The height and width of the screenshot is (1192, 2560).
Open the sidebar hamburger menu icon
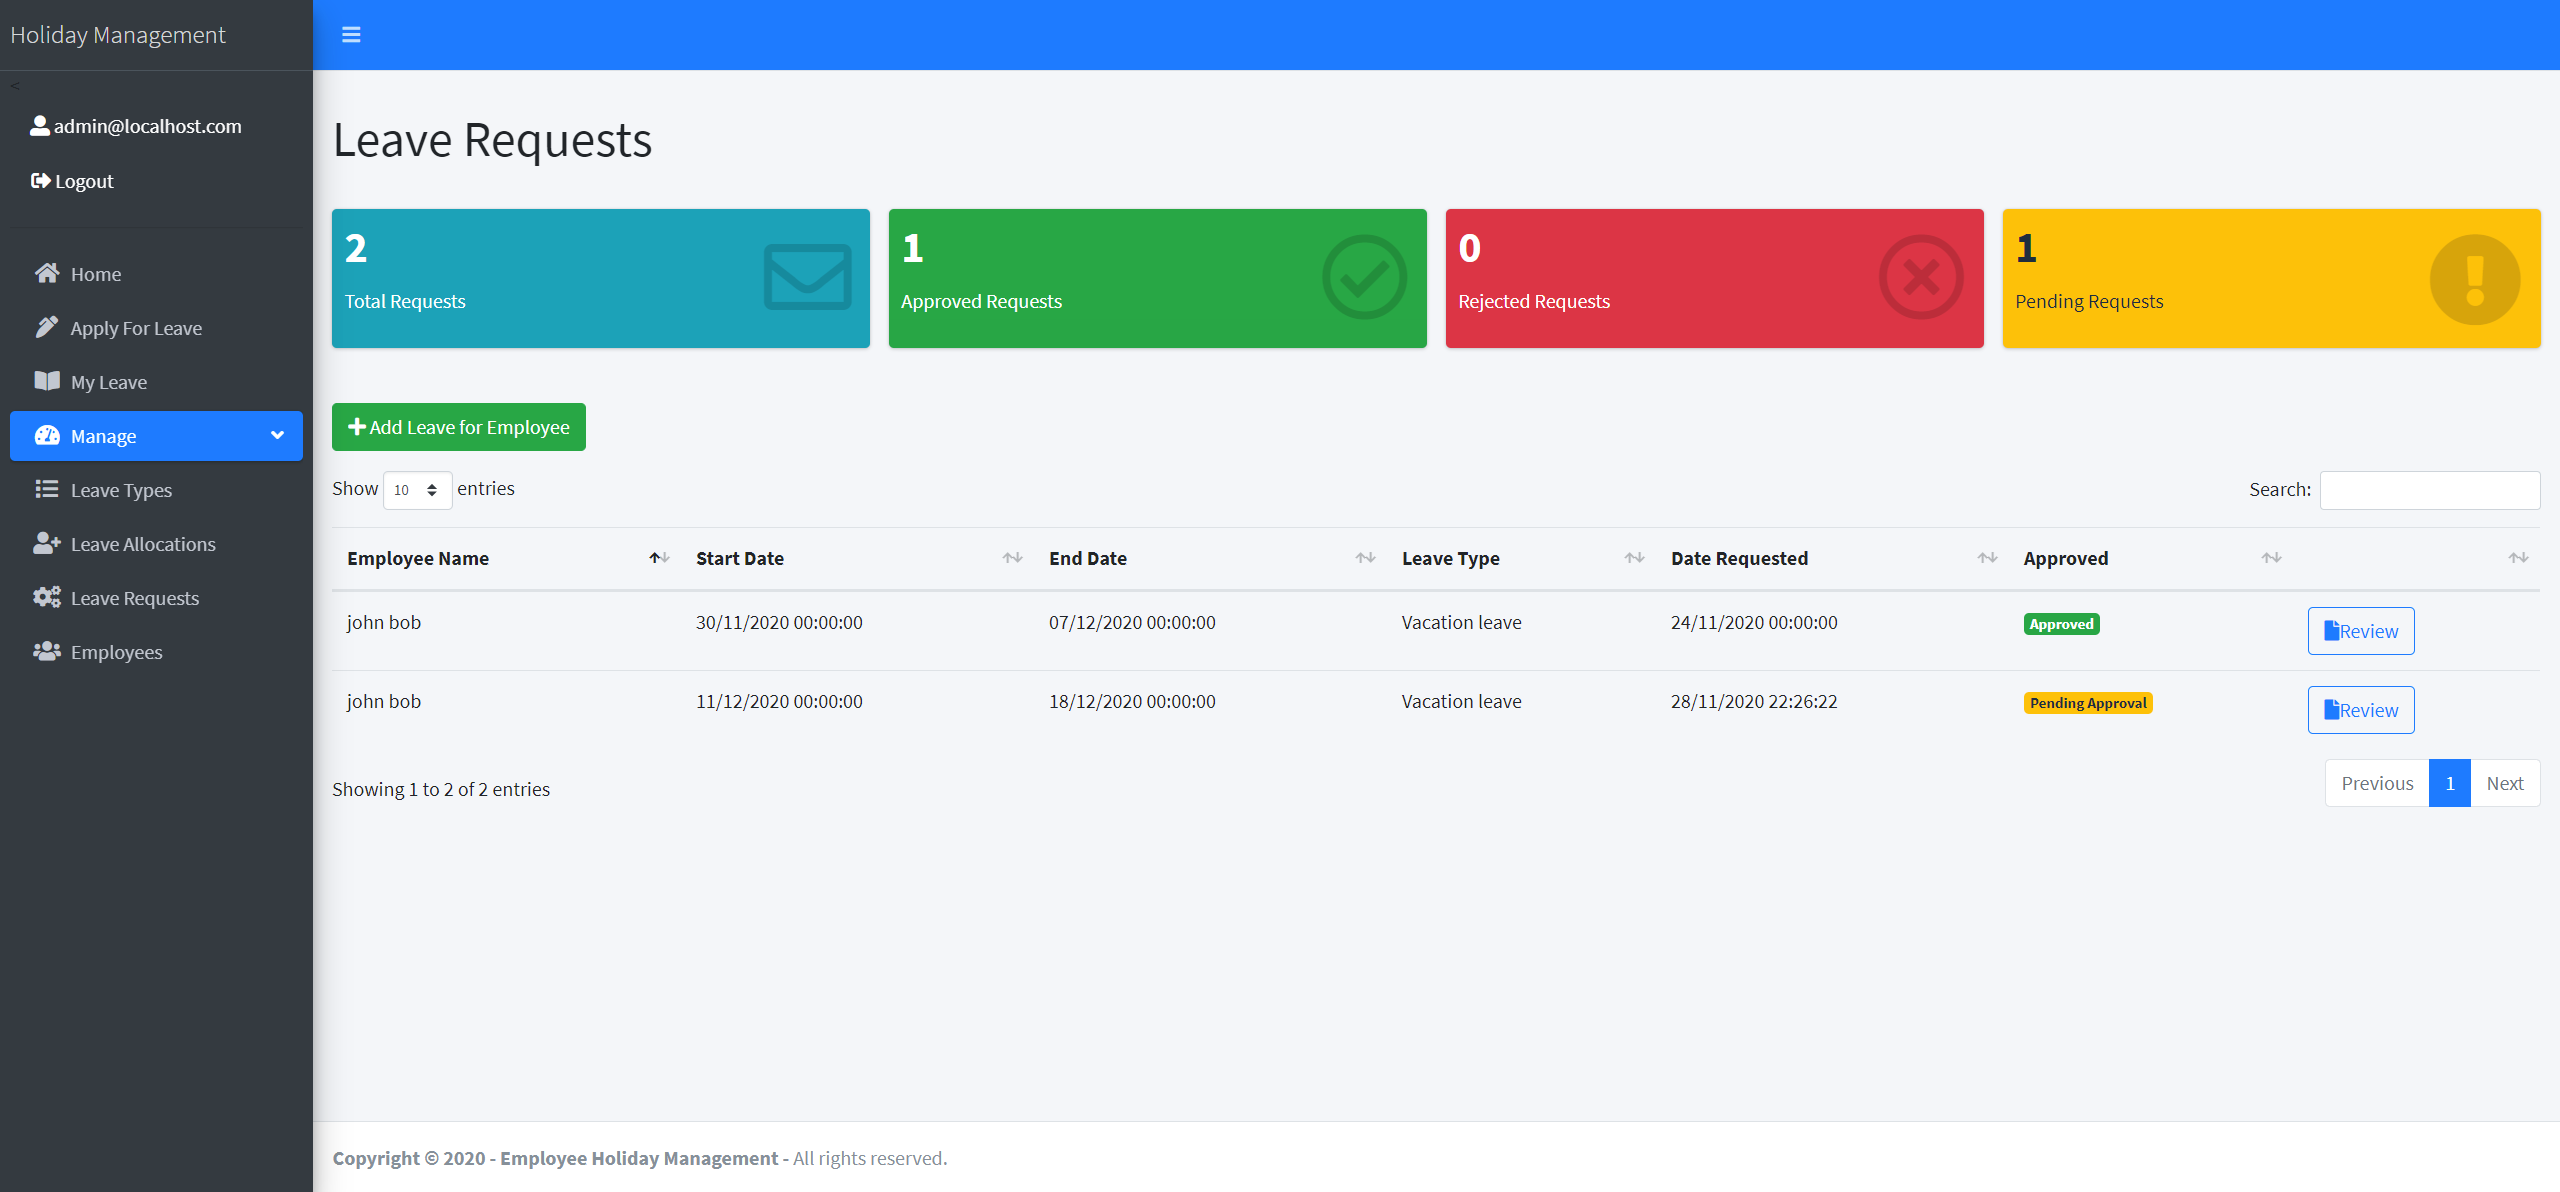[351, 33]
